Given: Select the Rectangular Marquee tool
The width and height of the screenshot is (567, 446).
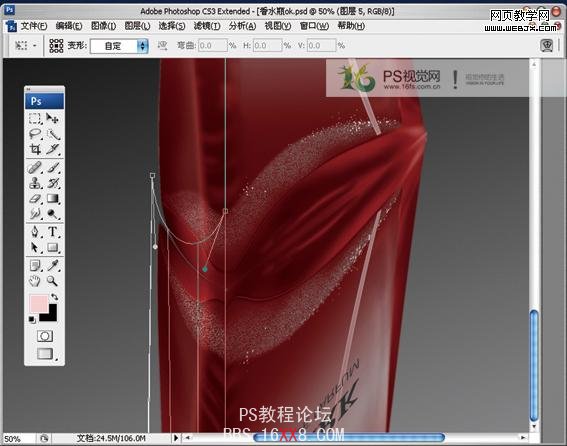Looking at the screenshot, I should [35, 119].
